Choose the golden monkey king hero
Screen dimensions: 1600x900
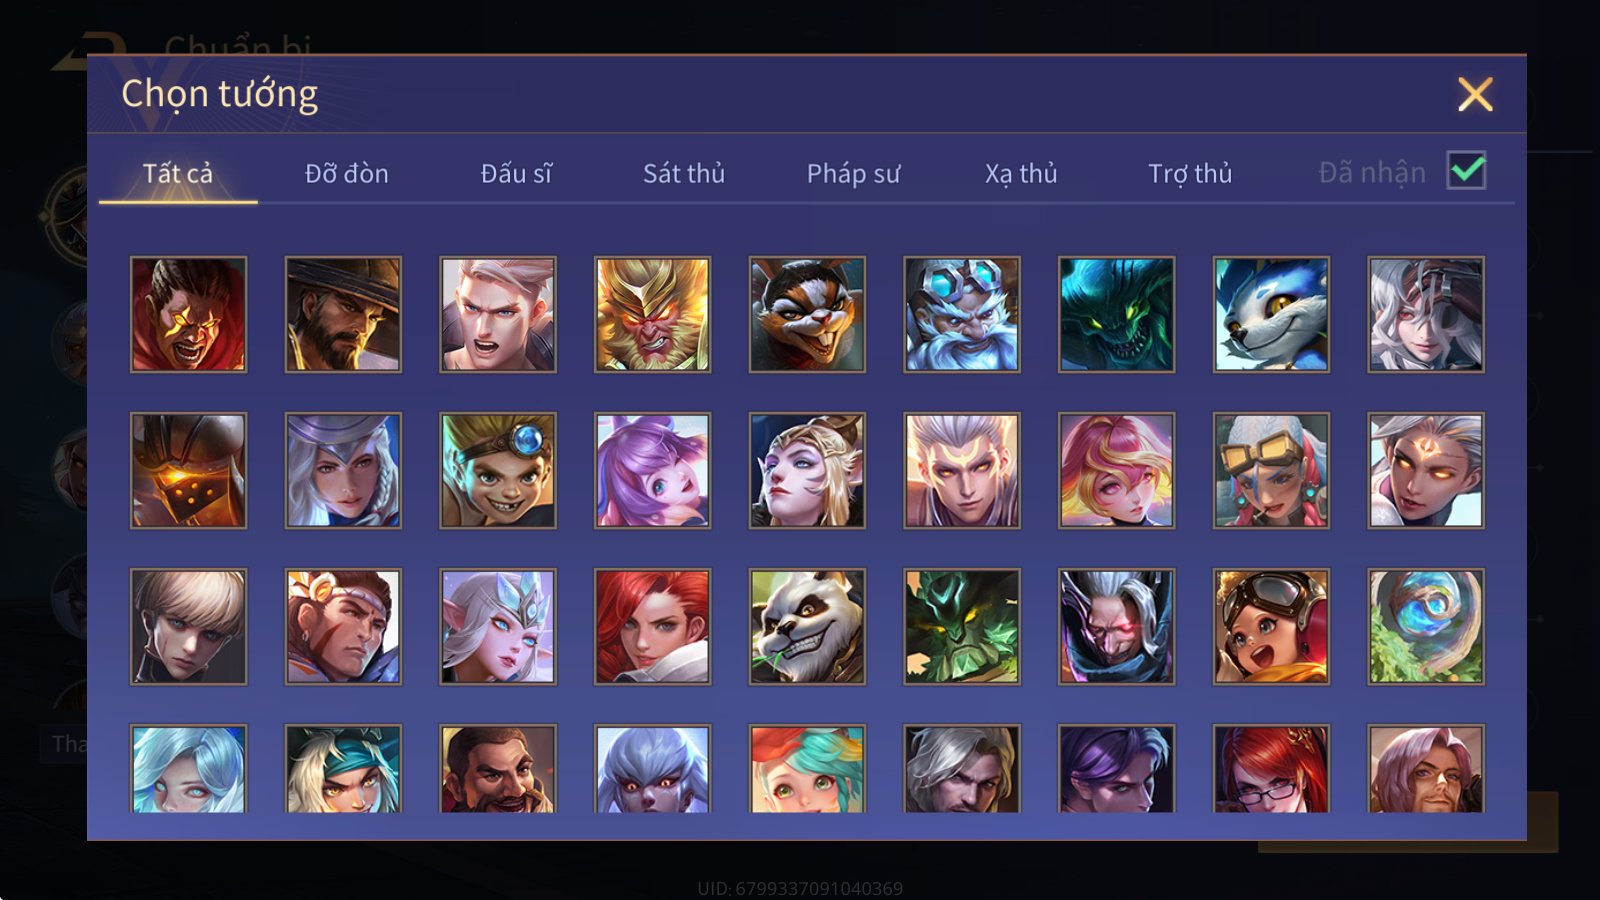(653, 315)
